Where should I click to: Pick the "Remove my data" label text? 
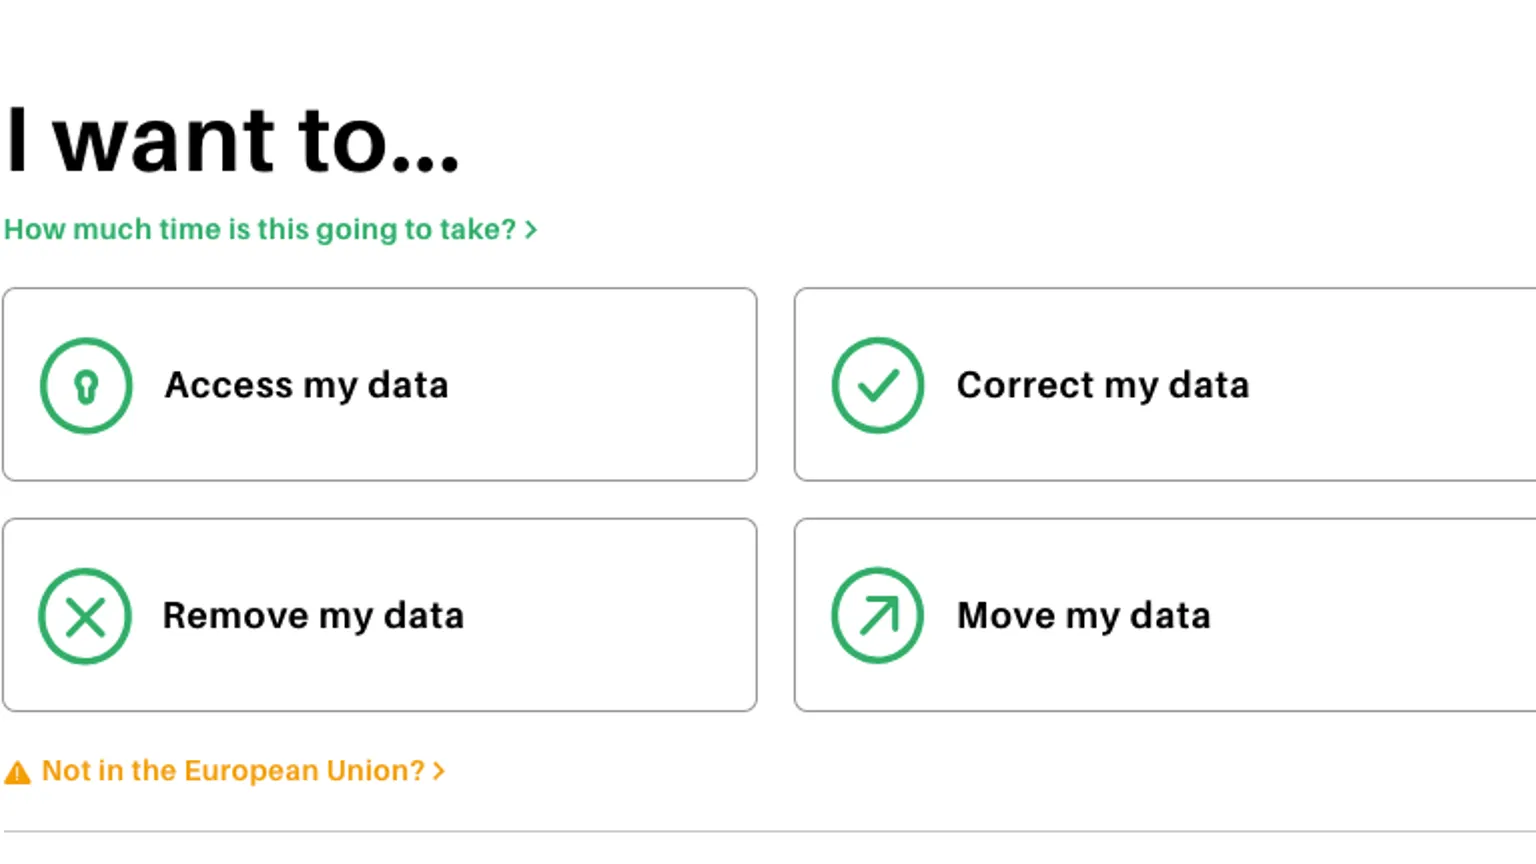tap(313, 616)
